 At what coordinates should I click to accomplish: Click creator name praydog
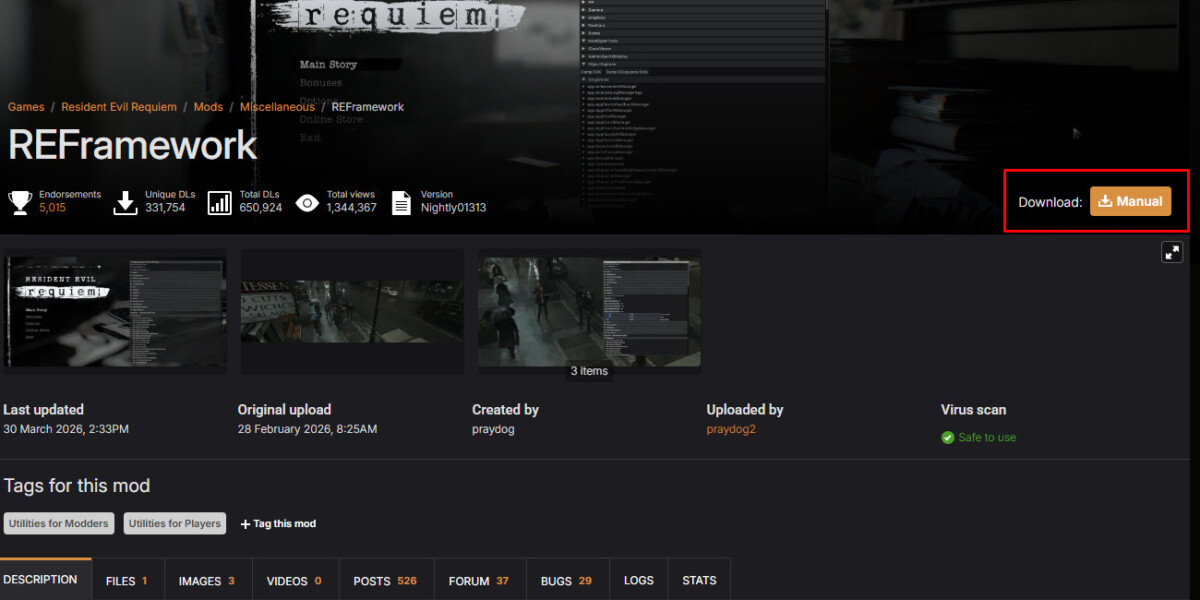point(491,429)
